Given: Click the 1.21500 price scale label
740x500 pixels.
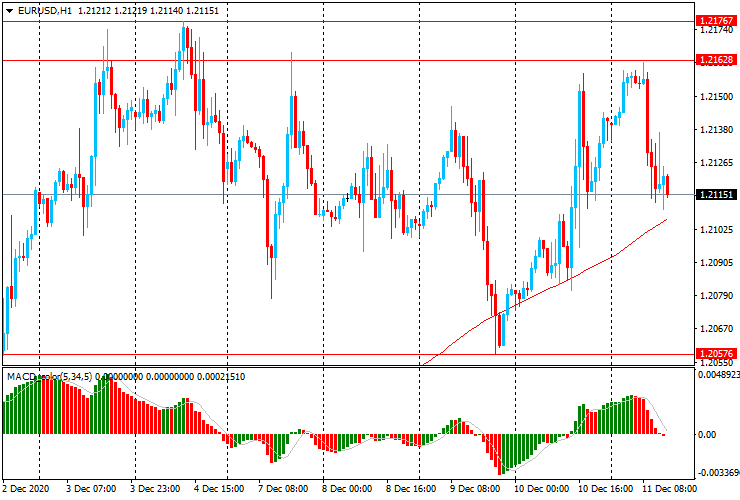Looking at the screenshot, I should [x=716, y=96].
